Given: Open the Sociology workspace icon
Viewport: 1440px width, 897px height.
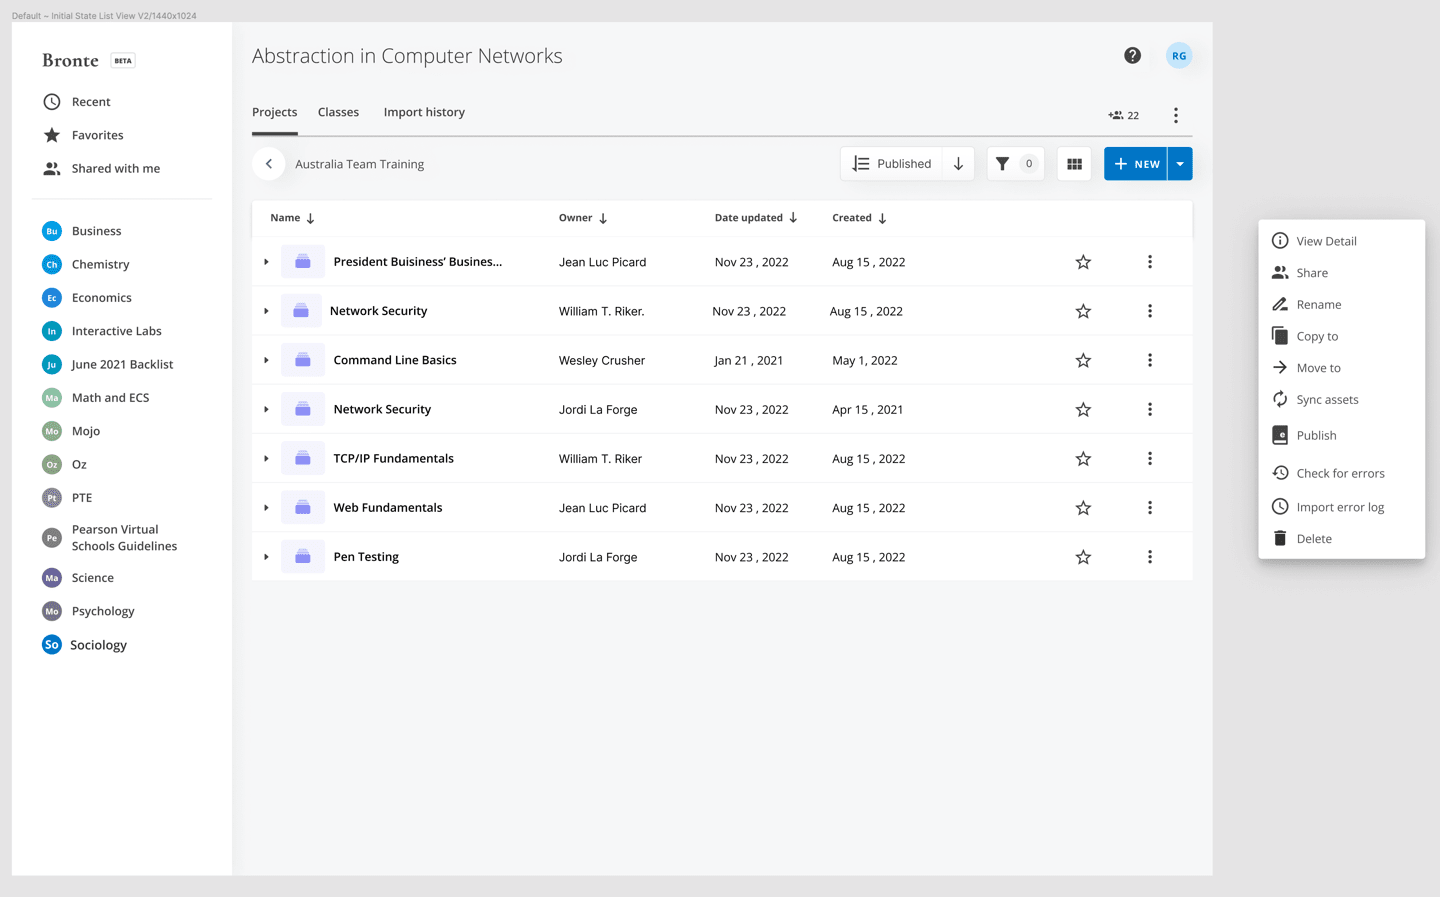Looking at the screenshot, I should 51,645.
